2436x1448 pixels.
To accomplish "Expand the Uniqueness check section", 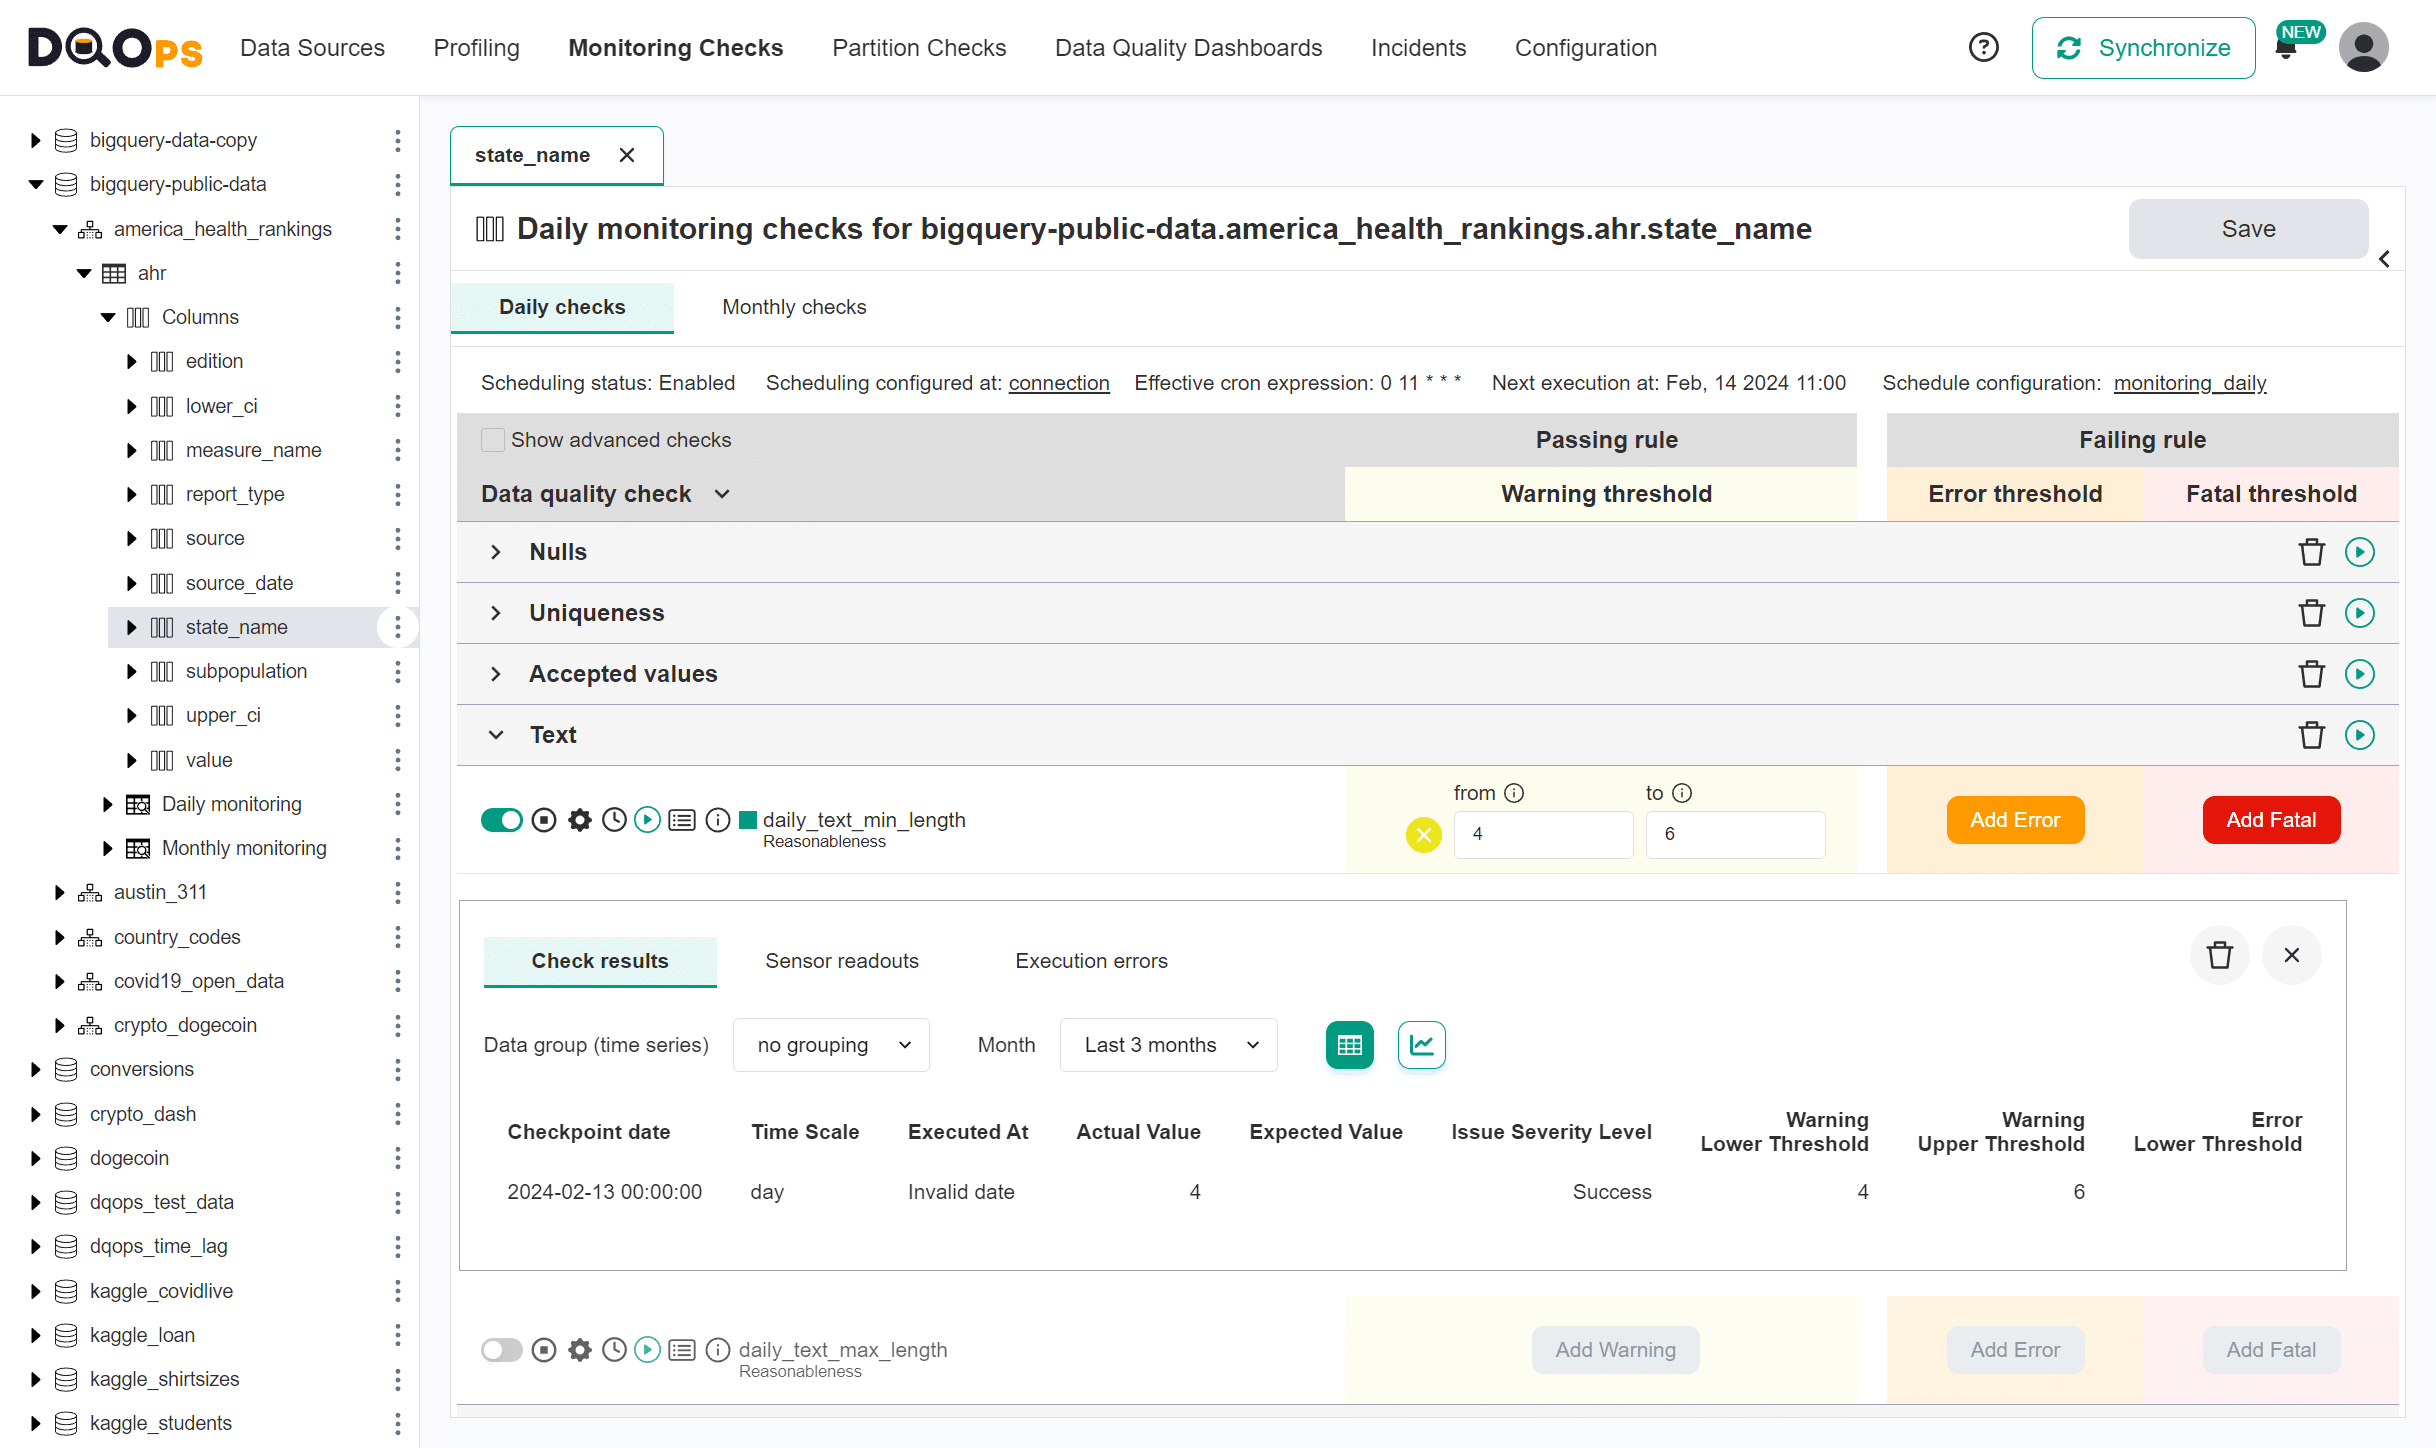I will [x=497, y=612].
